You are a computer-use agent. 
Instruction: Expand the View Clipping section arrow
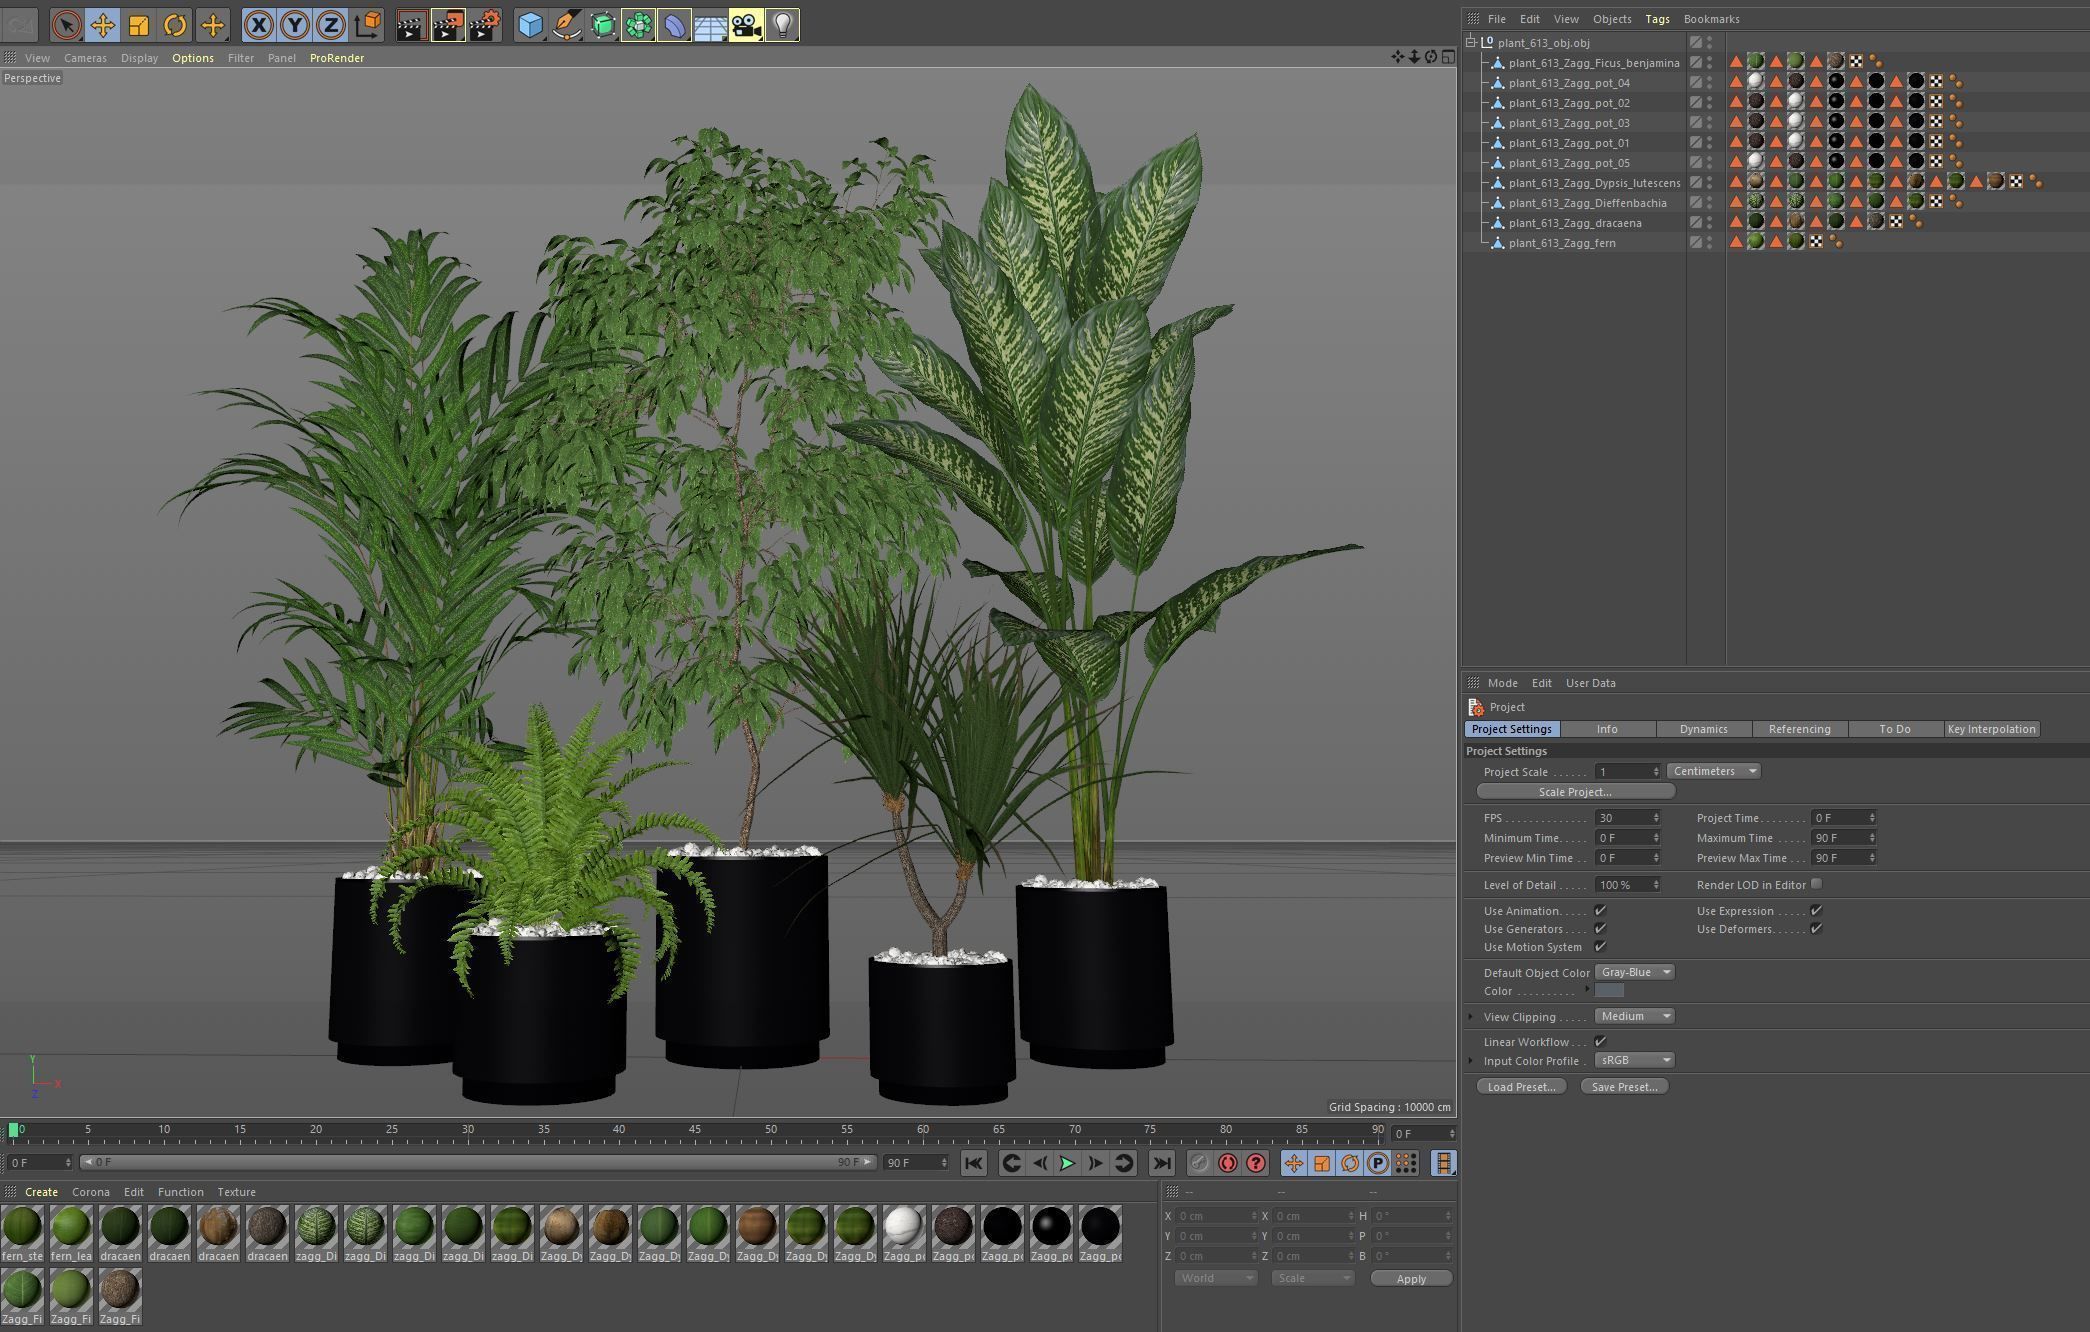1471,1017
